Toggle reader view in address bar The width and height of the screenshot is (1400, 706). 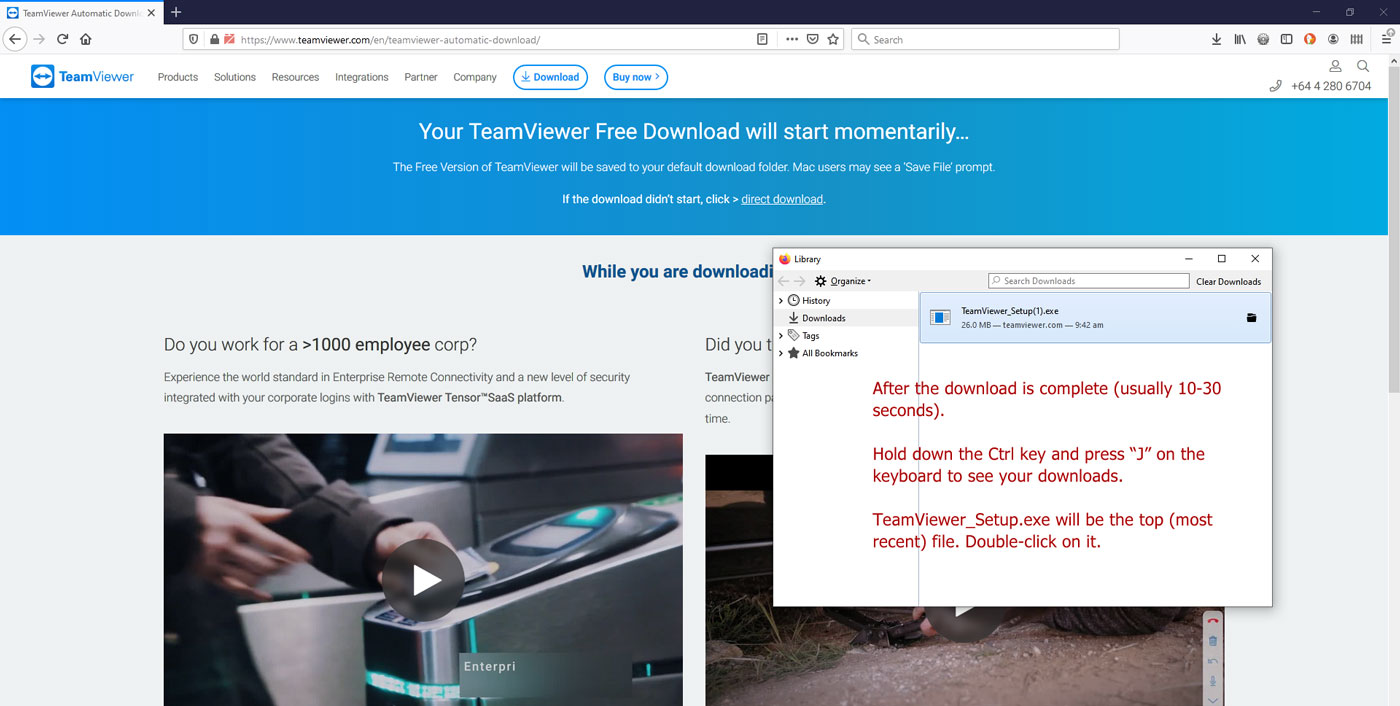(x=762, y=39)
